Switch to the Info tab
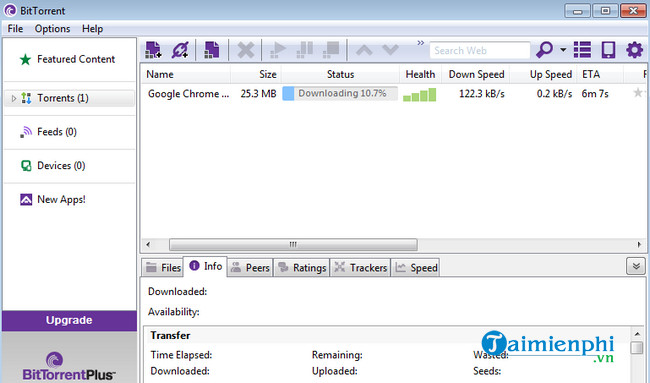The image size is (650, 383). [206, 266]
